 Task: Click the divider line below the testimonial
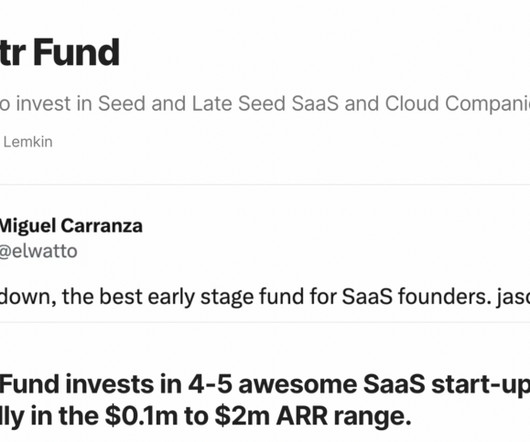tap(265, 323)
